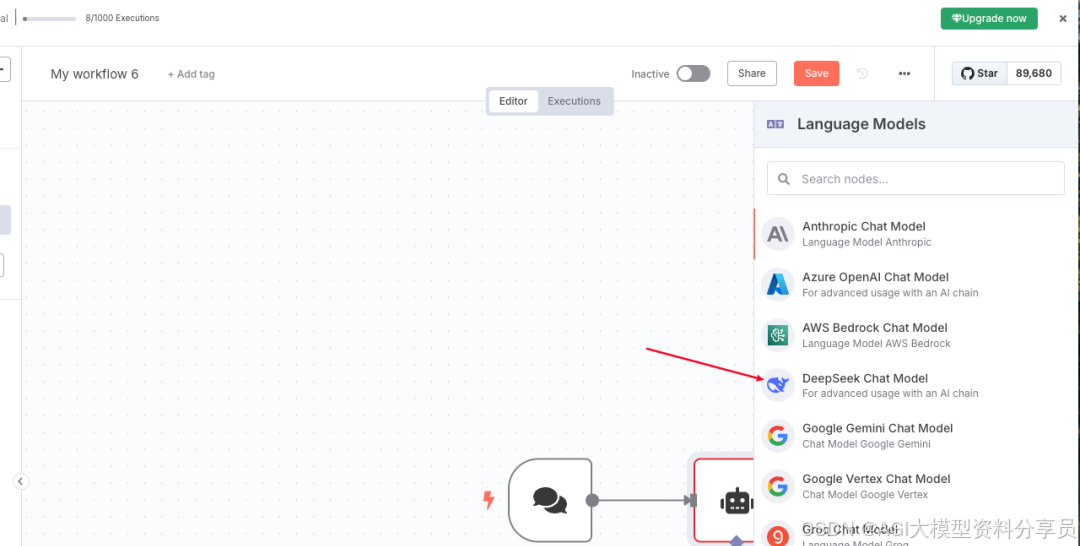The height and width of the screenshot is (546, 1080).
Task: Open the three-dot workflow options menu
Action: 904,73
